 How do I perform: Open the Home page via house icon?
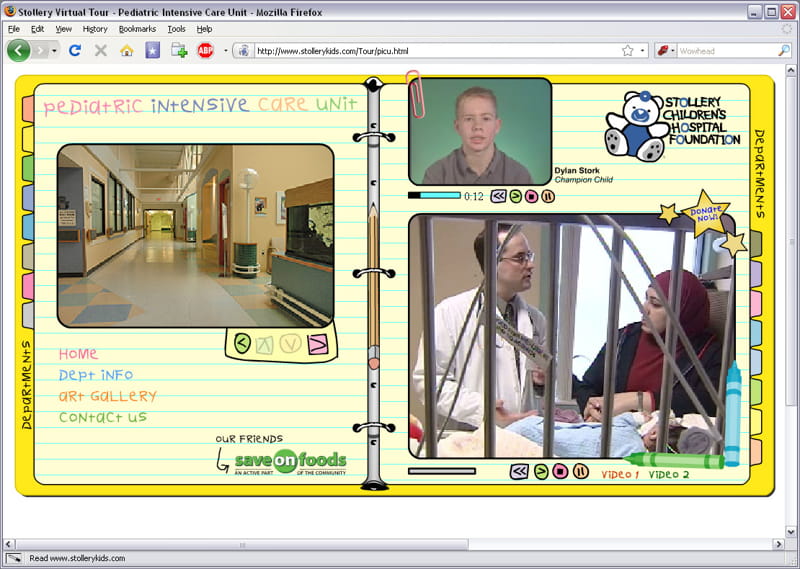click(127, 50)
